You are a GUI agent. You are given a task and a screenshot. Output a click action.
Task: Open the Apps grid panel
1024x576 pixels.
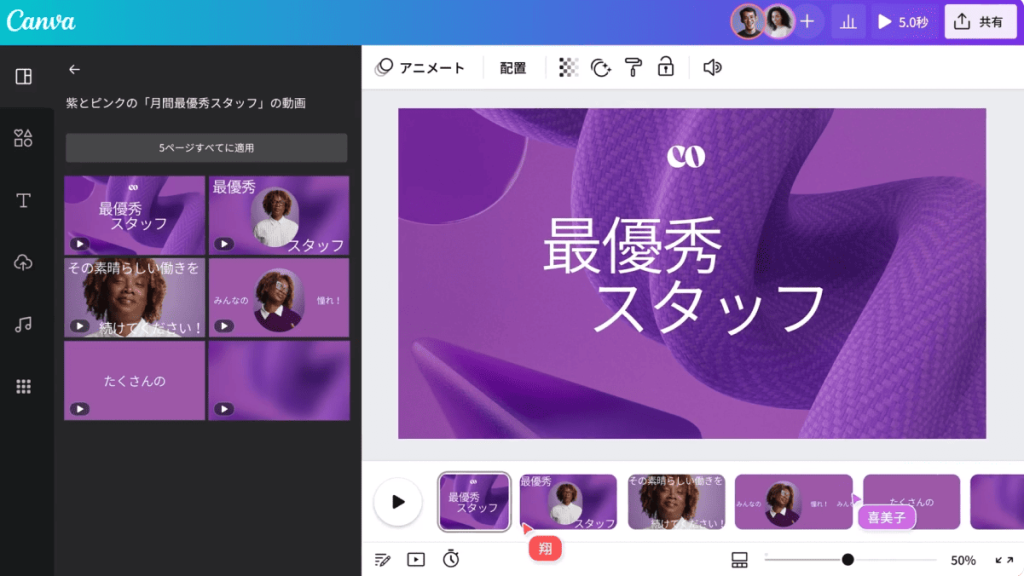tap(24, 386)
